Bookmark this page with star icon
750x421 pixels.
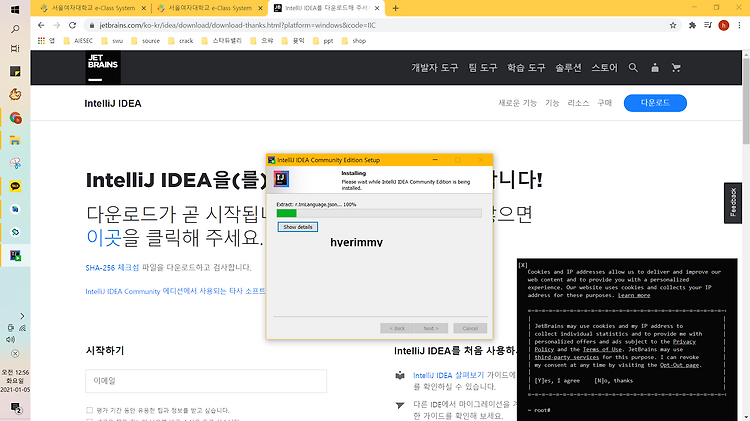[673, 25]
